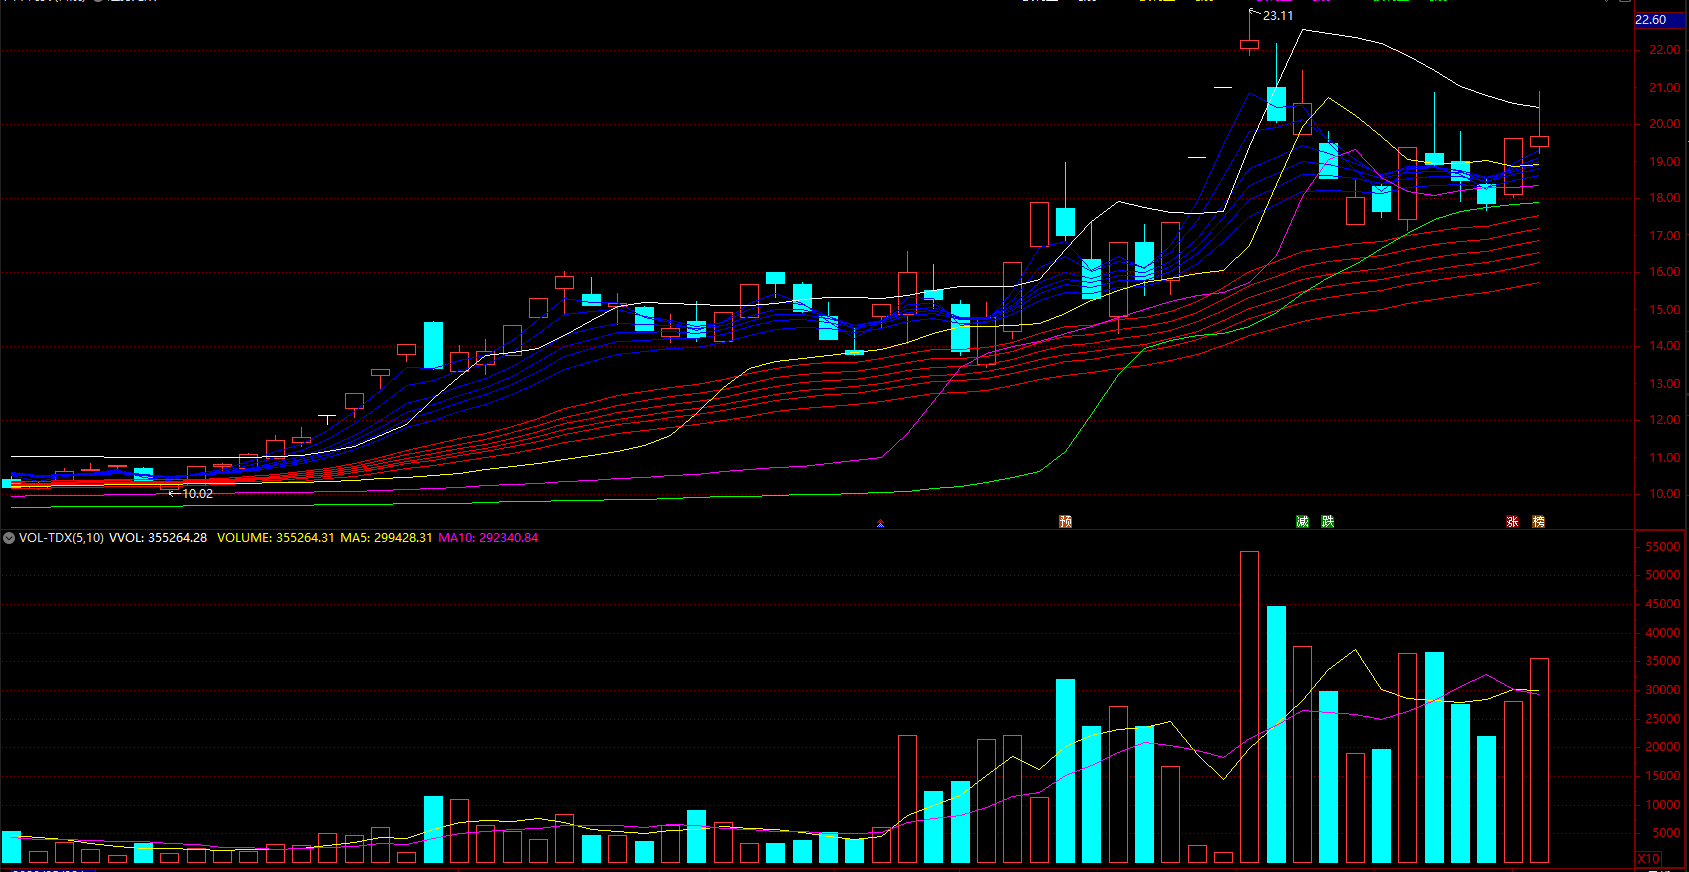This screenshot has height=872, width=1689.
Task: Click the VVOL: 355264.28 value
Action: pyautogui.click(x=158, y=538)
